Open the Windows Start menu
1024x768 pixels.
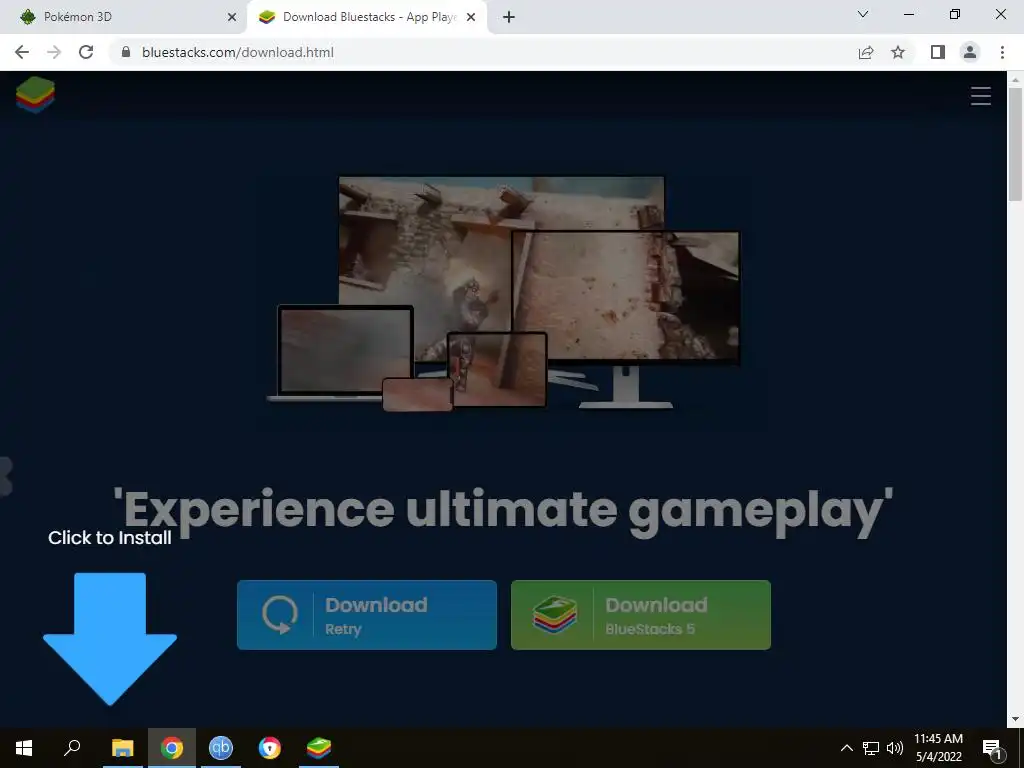click(x=24, y=748)
